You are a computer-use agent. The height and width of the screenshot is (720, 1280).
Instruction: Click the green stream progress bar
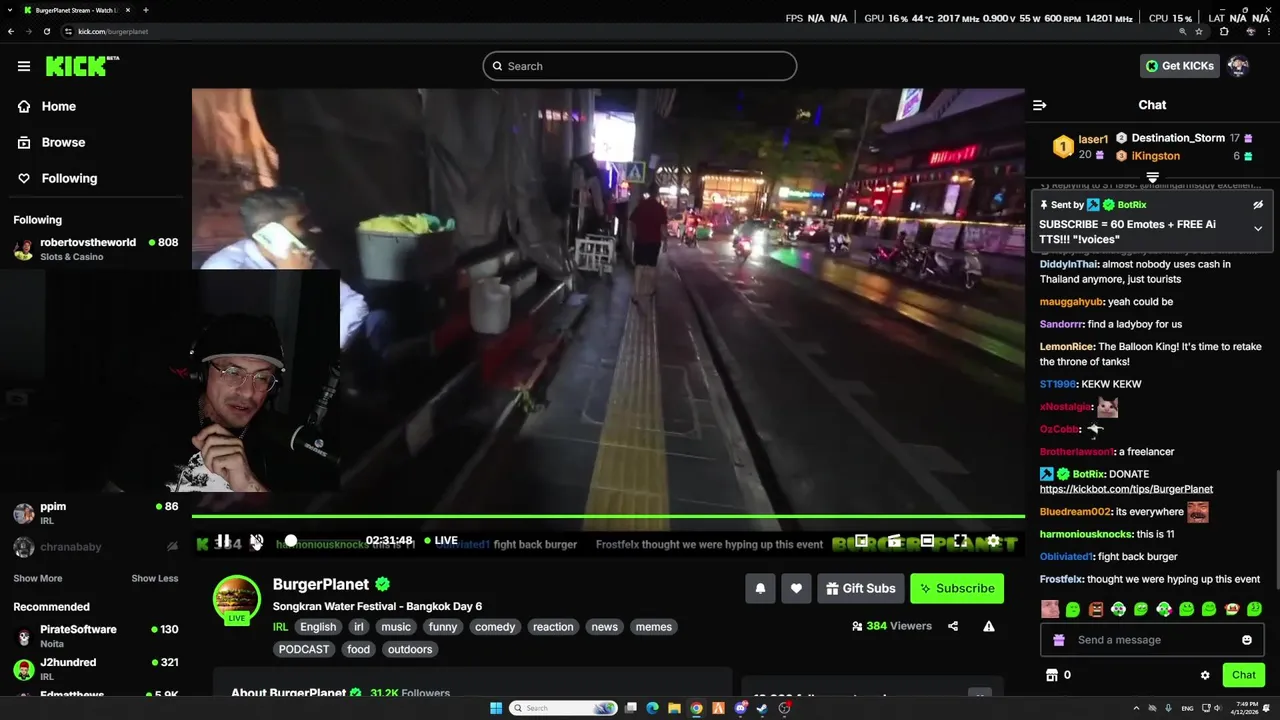(608, 516)
